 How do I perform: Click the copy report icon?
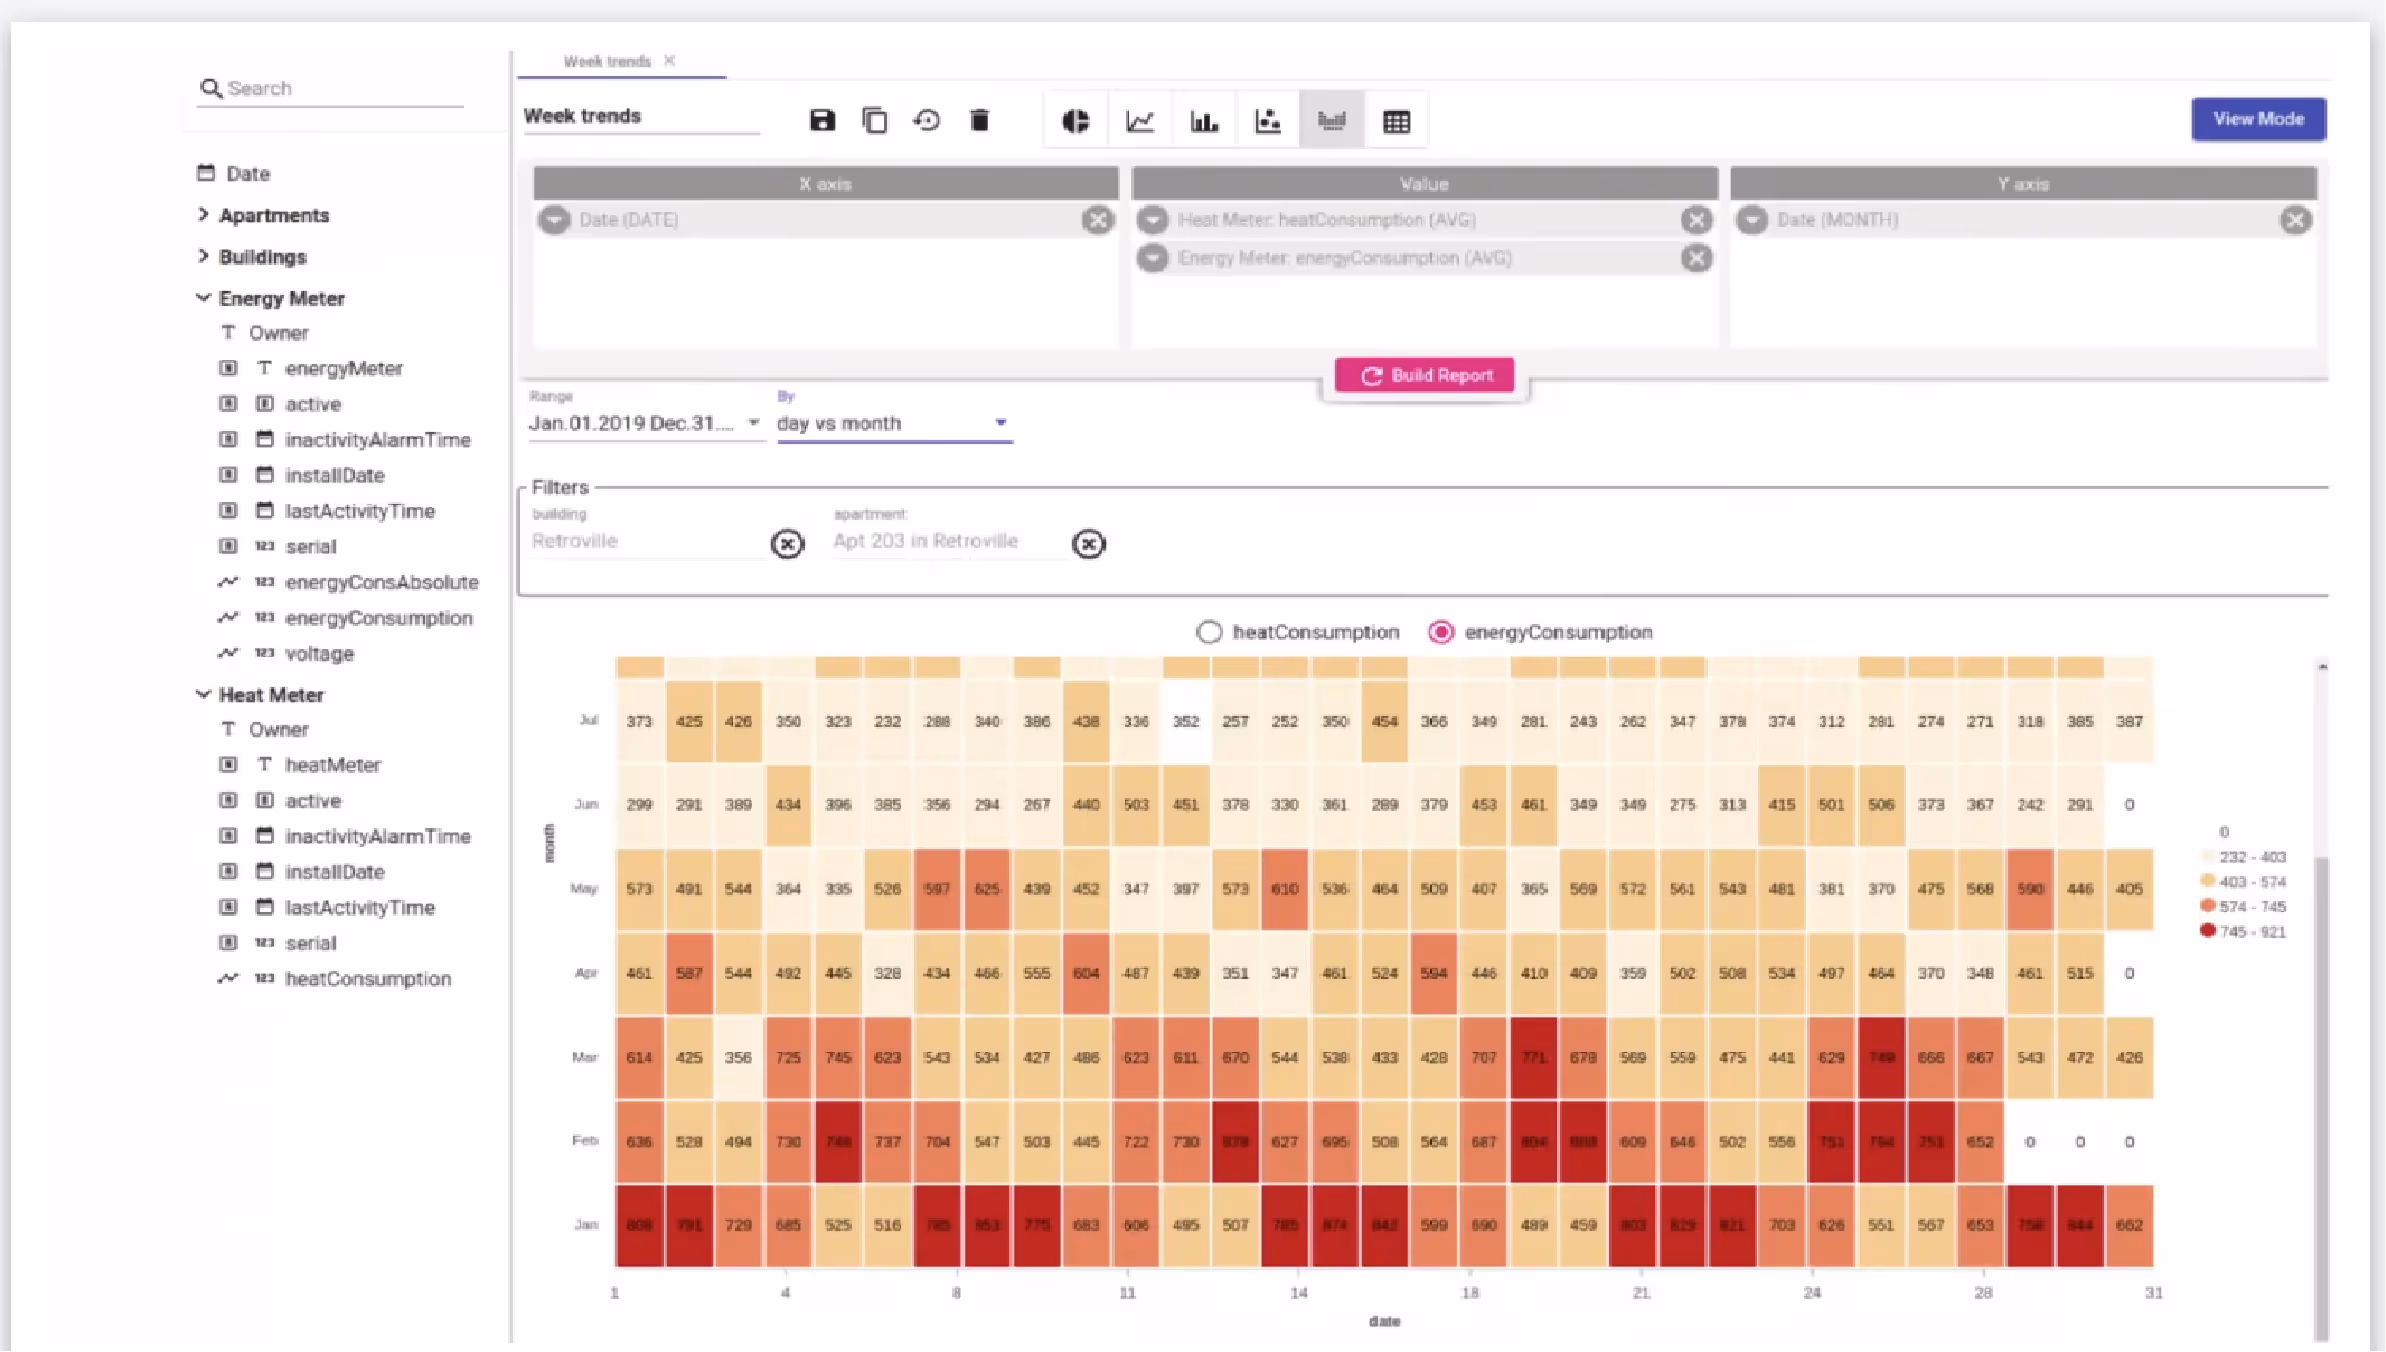point(874,121)
